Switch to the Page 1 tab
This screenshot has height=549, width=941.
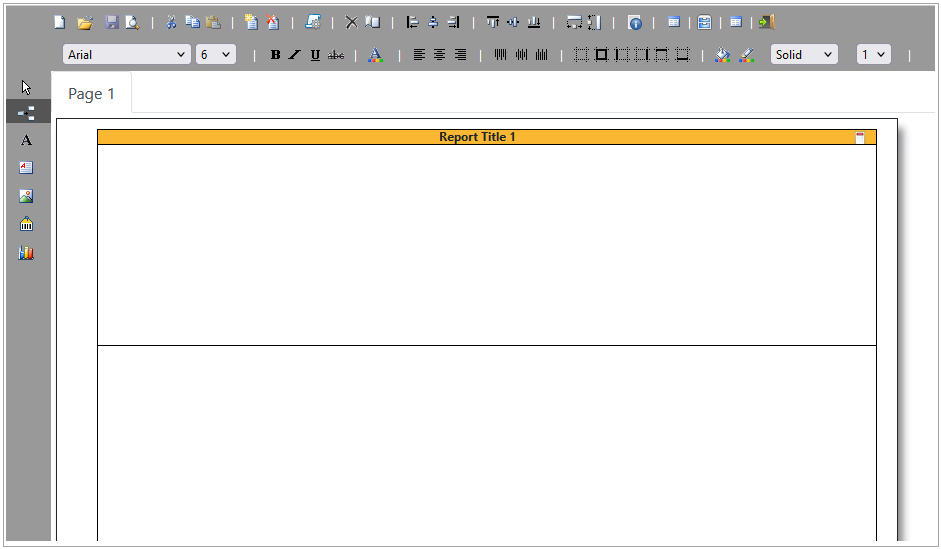pos(91,94)
